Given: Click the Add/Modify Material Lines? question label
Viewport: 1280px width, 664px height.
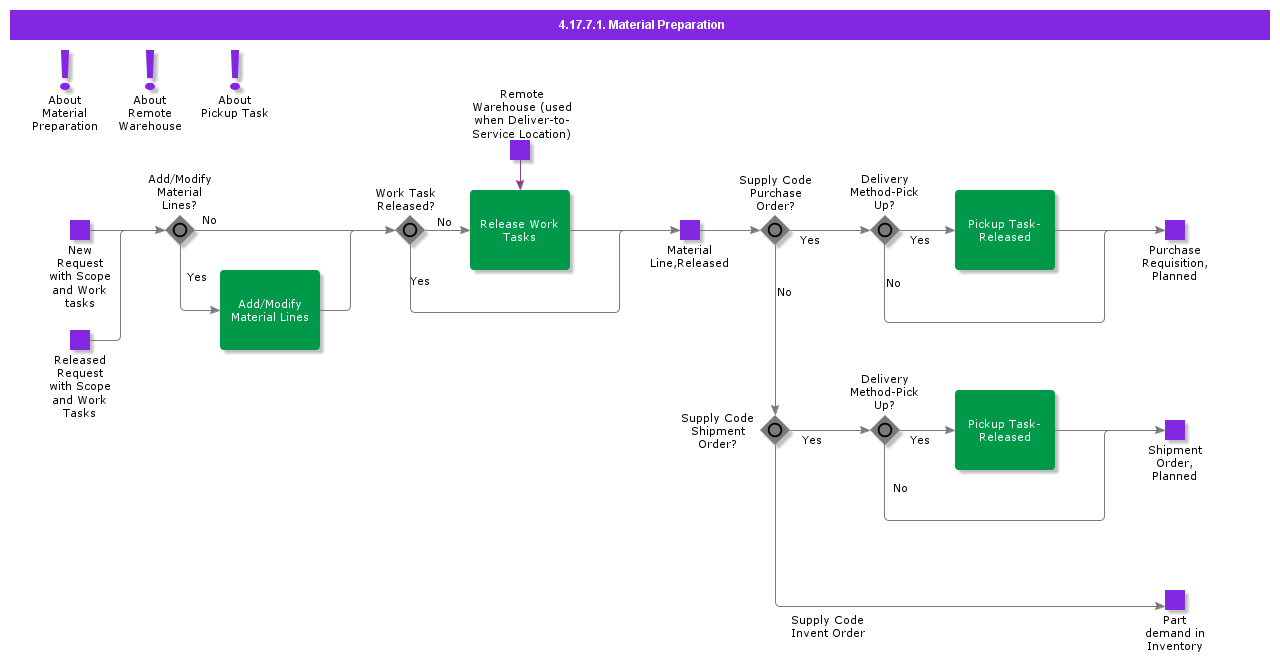Looking at the screenshot, I should tap(180, 192).
